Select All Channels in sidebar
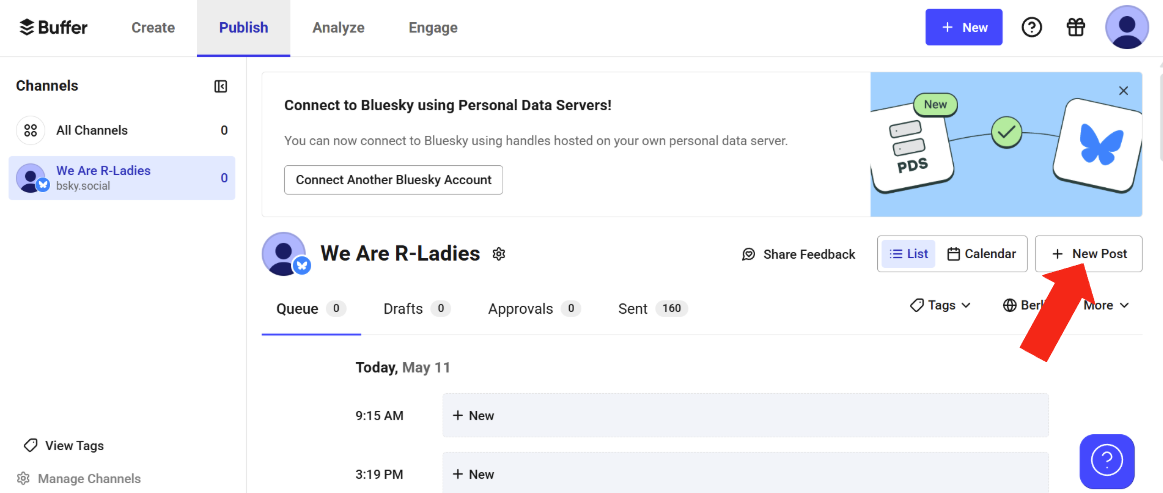Screen dimensions: 1163x493 click(122, 130)
